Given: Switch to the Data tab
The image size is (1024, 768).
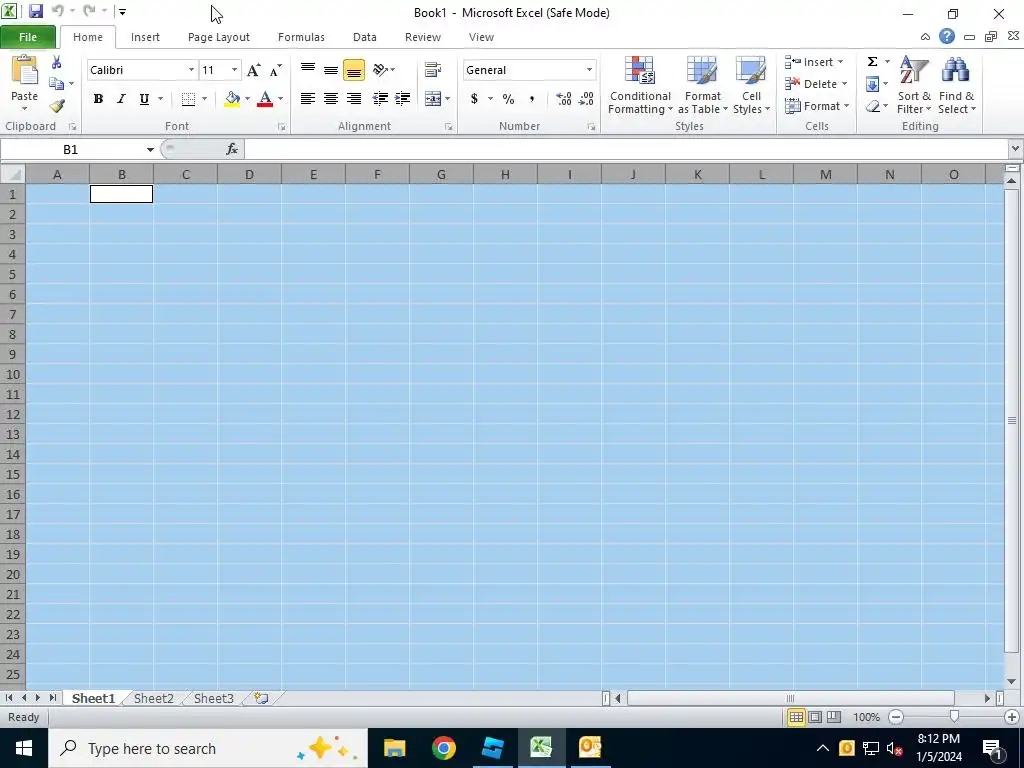Looking at the screenshot, I should pyautogui.click(x=364, y=37).
